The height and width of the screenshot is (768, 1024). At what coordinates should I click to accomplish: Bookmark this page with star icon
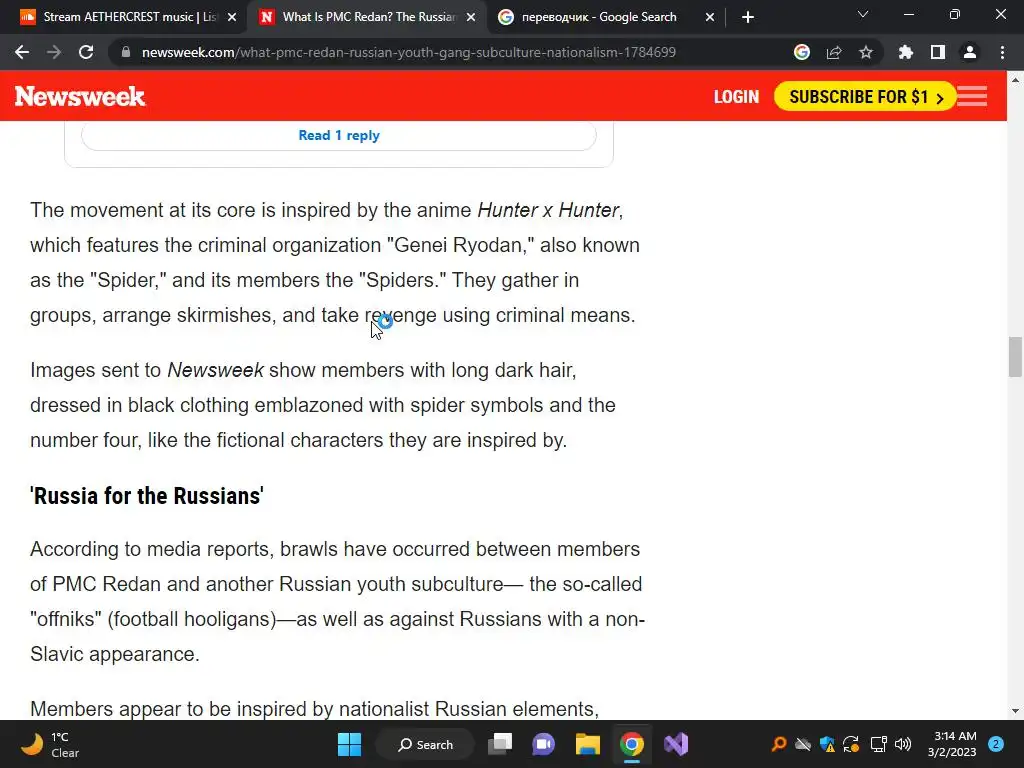pyautogui.click(x=866, y=52)
